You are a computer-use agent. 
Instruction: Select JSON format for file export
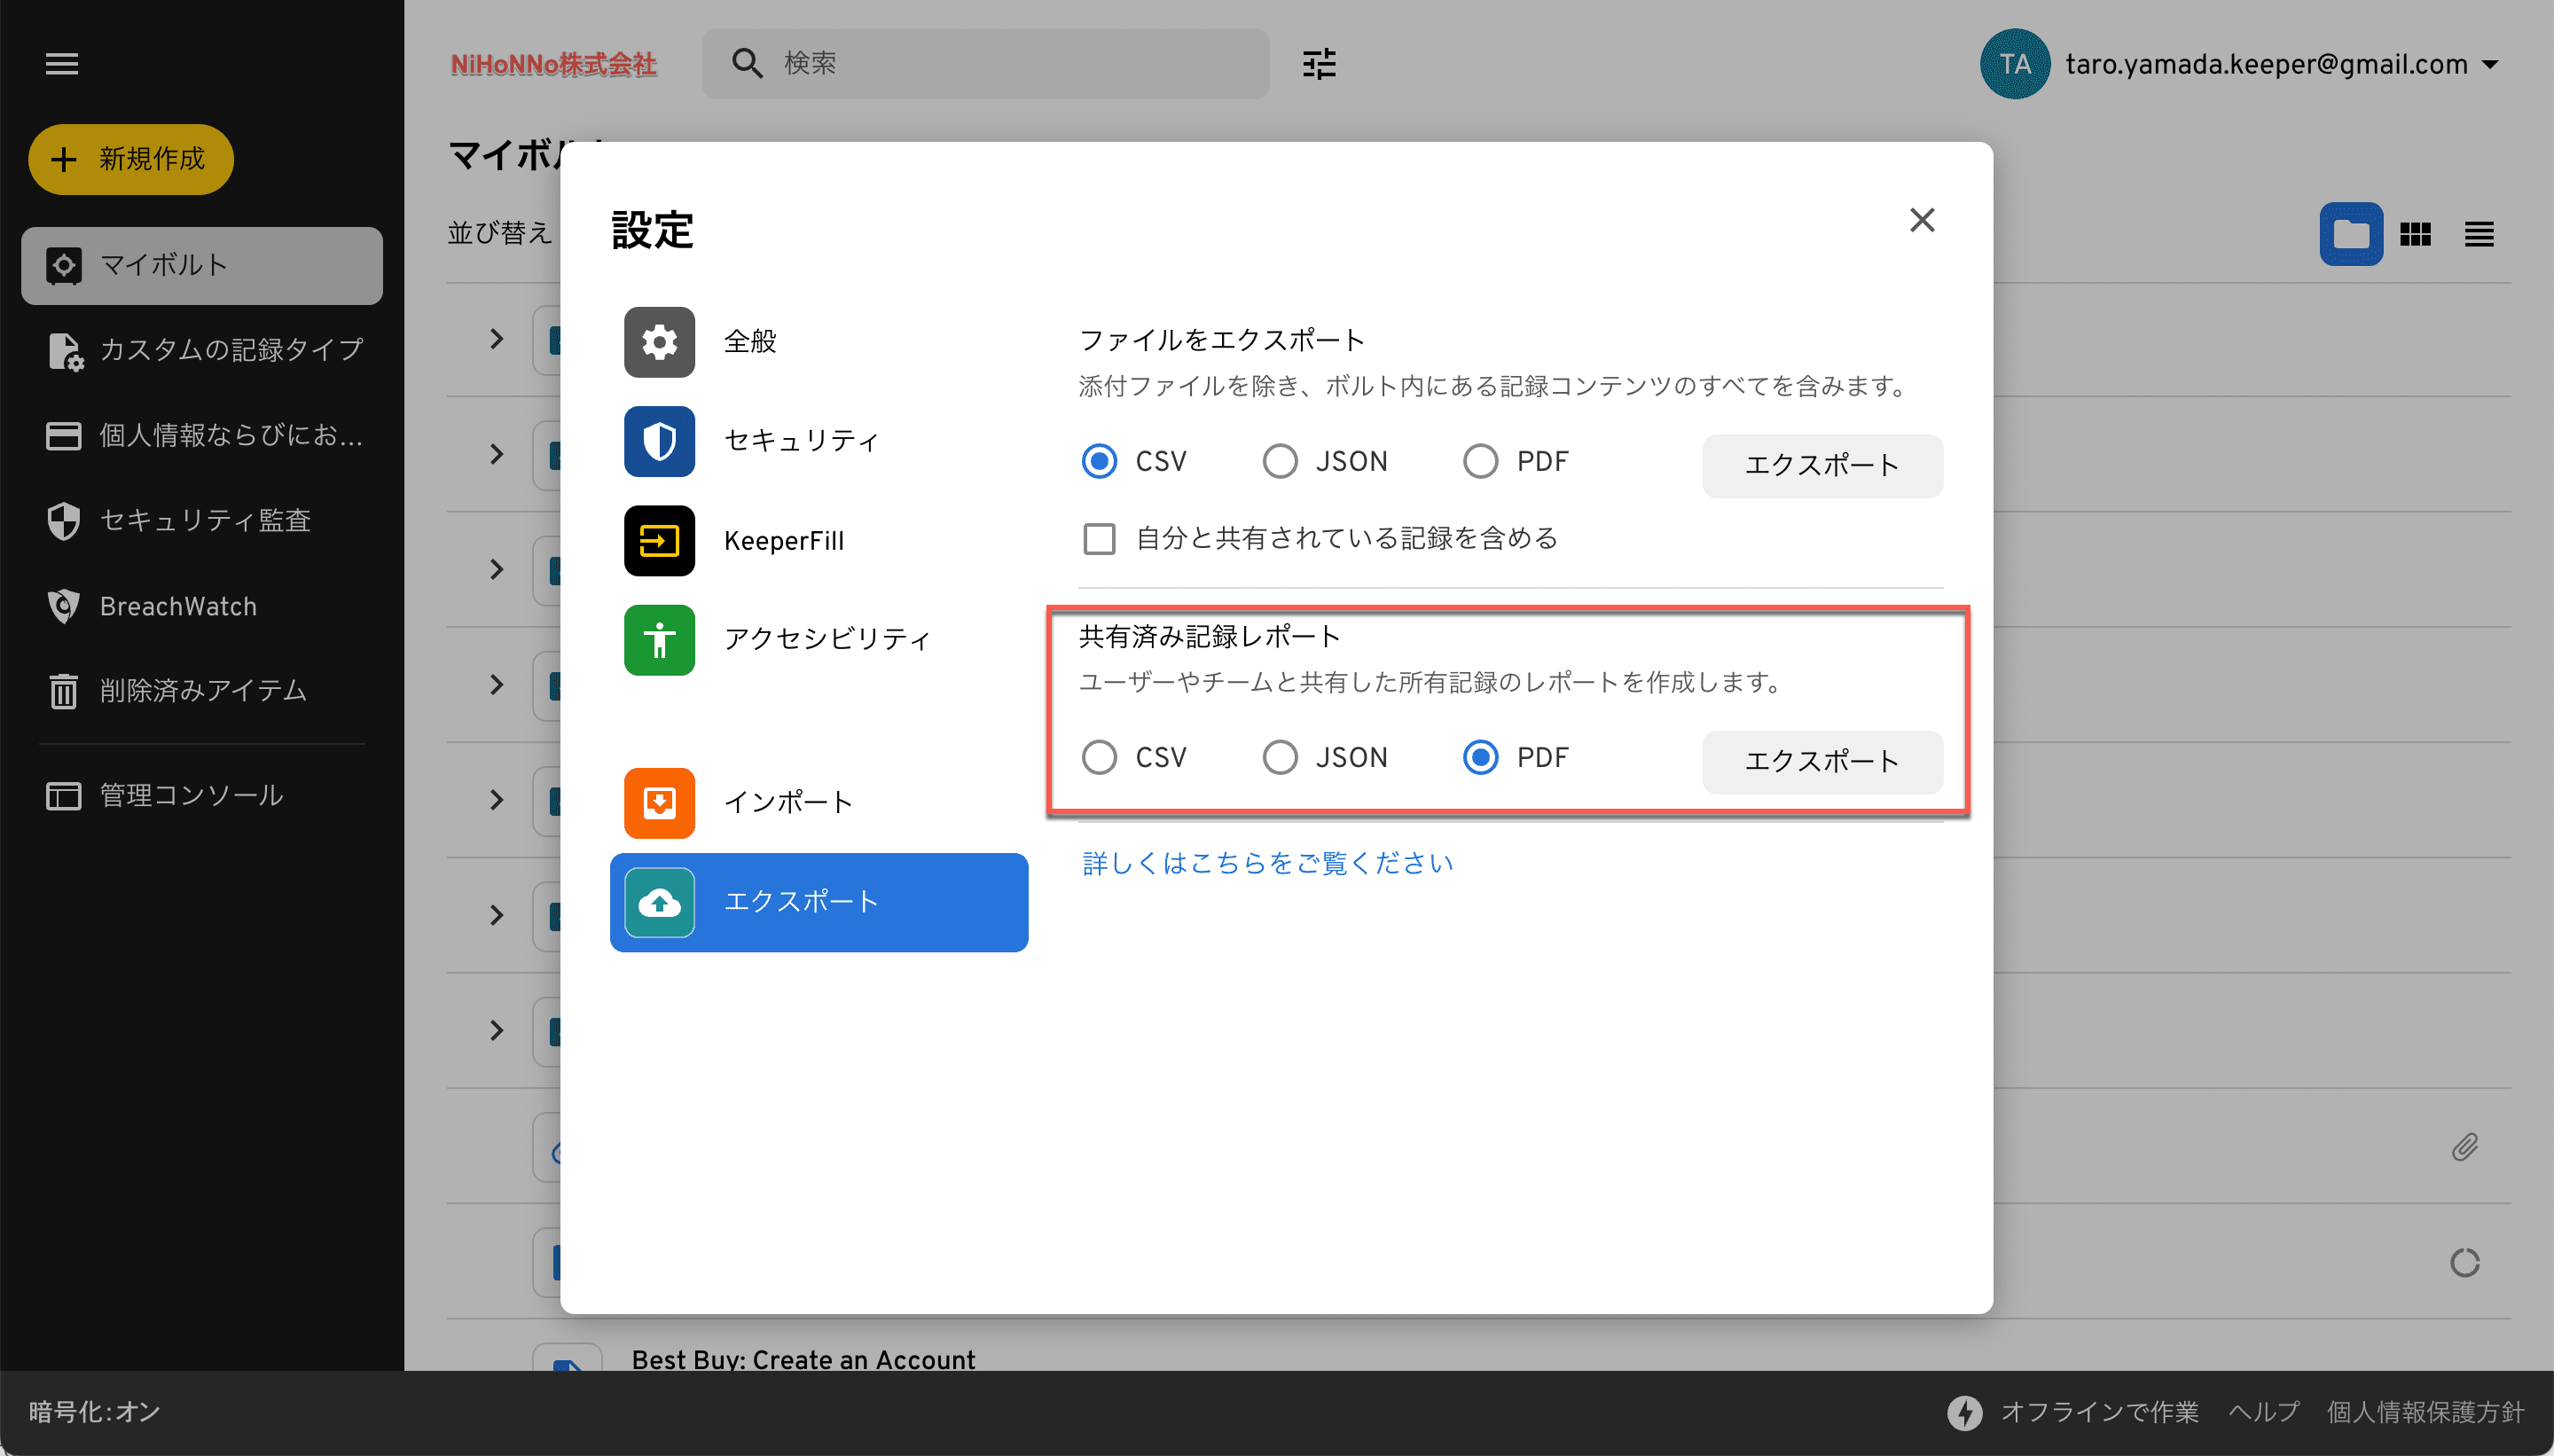tap(1280, 462)
